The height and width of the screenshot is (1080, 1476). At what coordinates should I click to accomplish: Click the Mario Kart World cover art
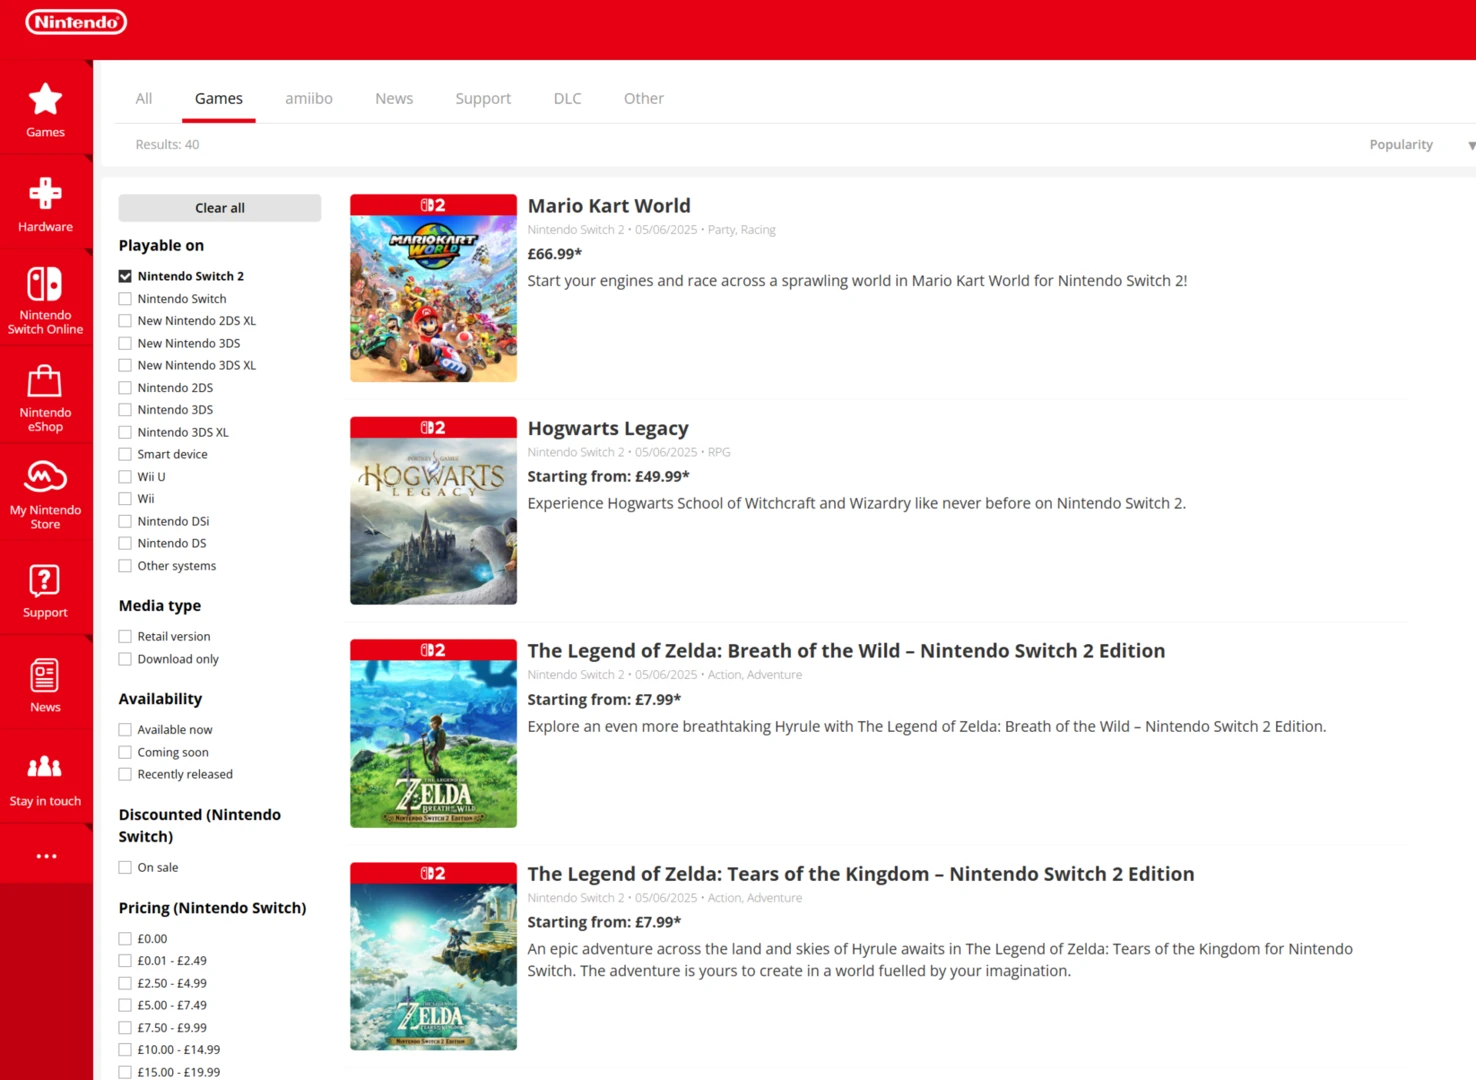point(433,288)
